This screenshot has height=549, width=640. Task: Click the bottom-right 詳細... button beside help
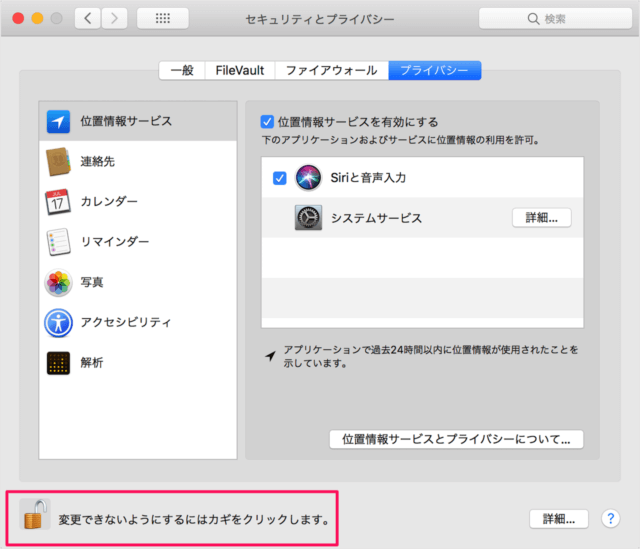(559, 519)
